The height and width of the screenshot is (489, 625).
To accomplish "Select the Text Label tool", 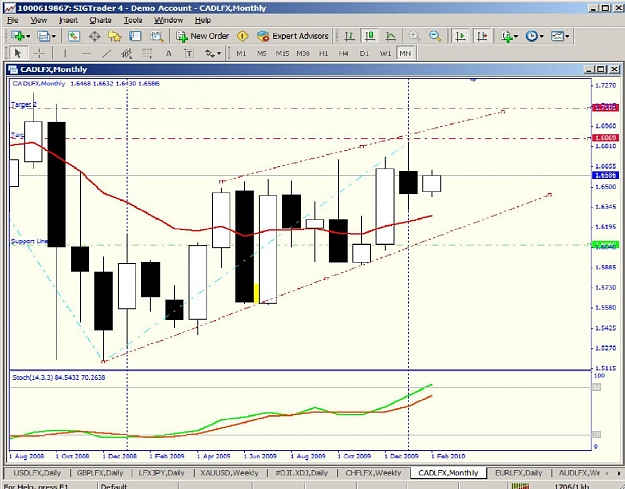I will [x=189, y=53].
